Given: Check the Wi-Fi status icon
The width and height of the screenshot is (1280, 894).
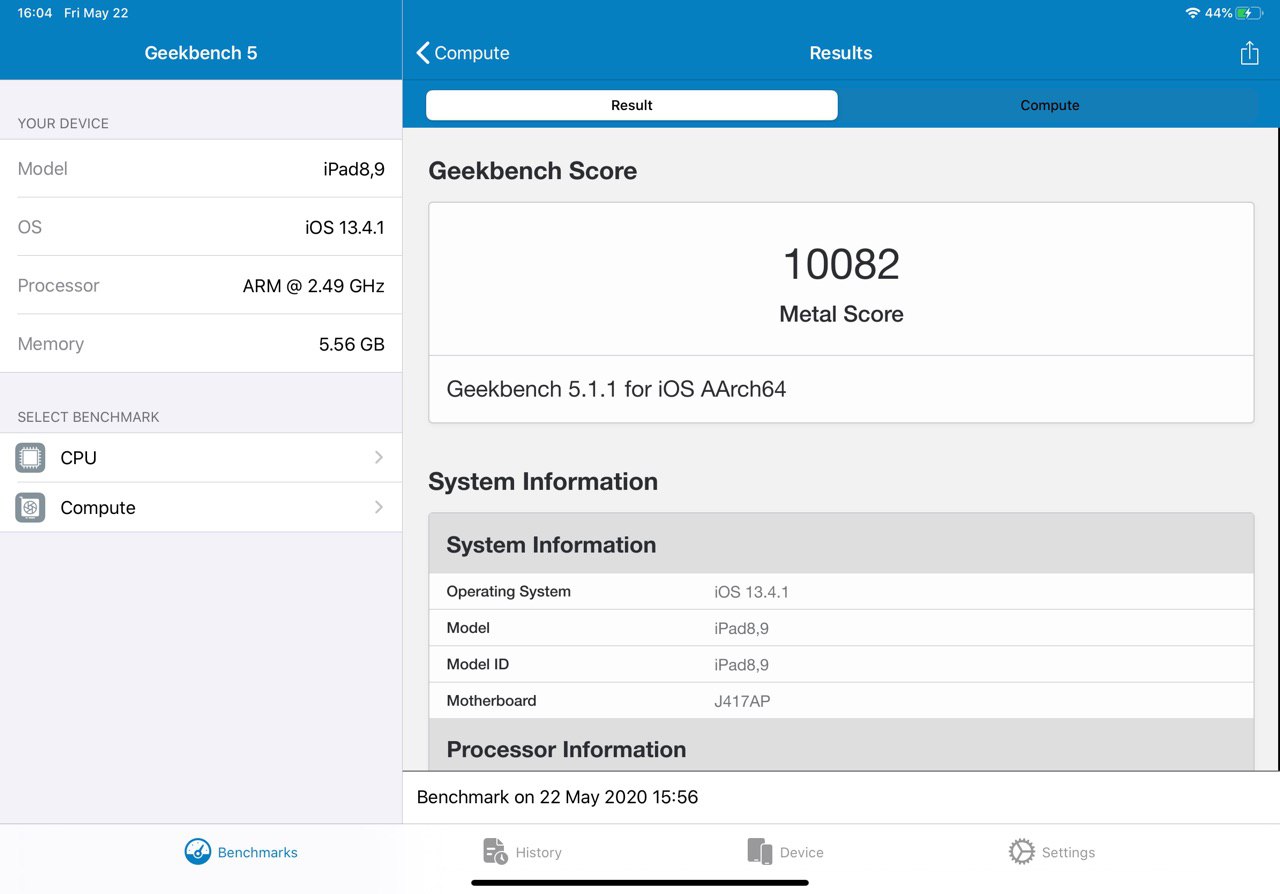Looking at the screenshot, I should pos(1192,13).
